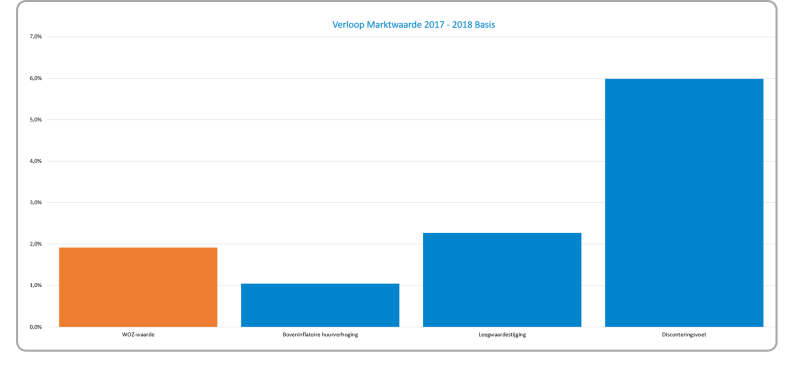800x371 pixels.
Task: Click the 'Disconteringsvoet' axis label
Action: point(684,335)
